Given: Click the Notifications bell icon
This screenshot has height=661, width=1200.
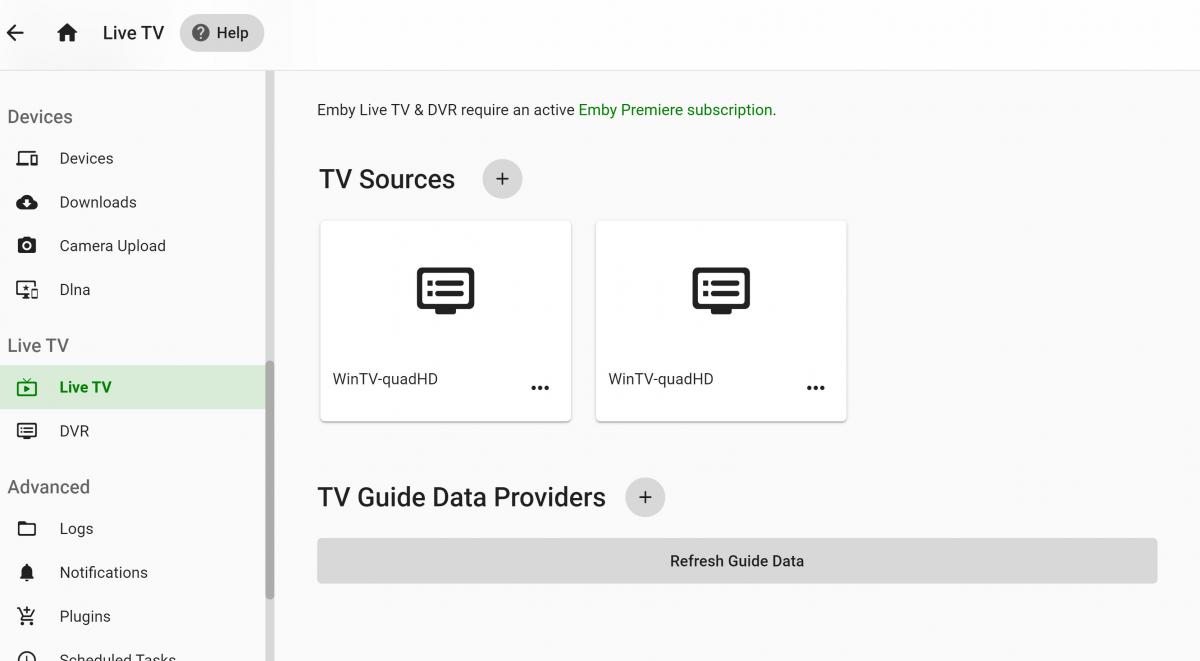Looking at the screenshot, I should pos(27,572).
